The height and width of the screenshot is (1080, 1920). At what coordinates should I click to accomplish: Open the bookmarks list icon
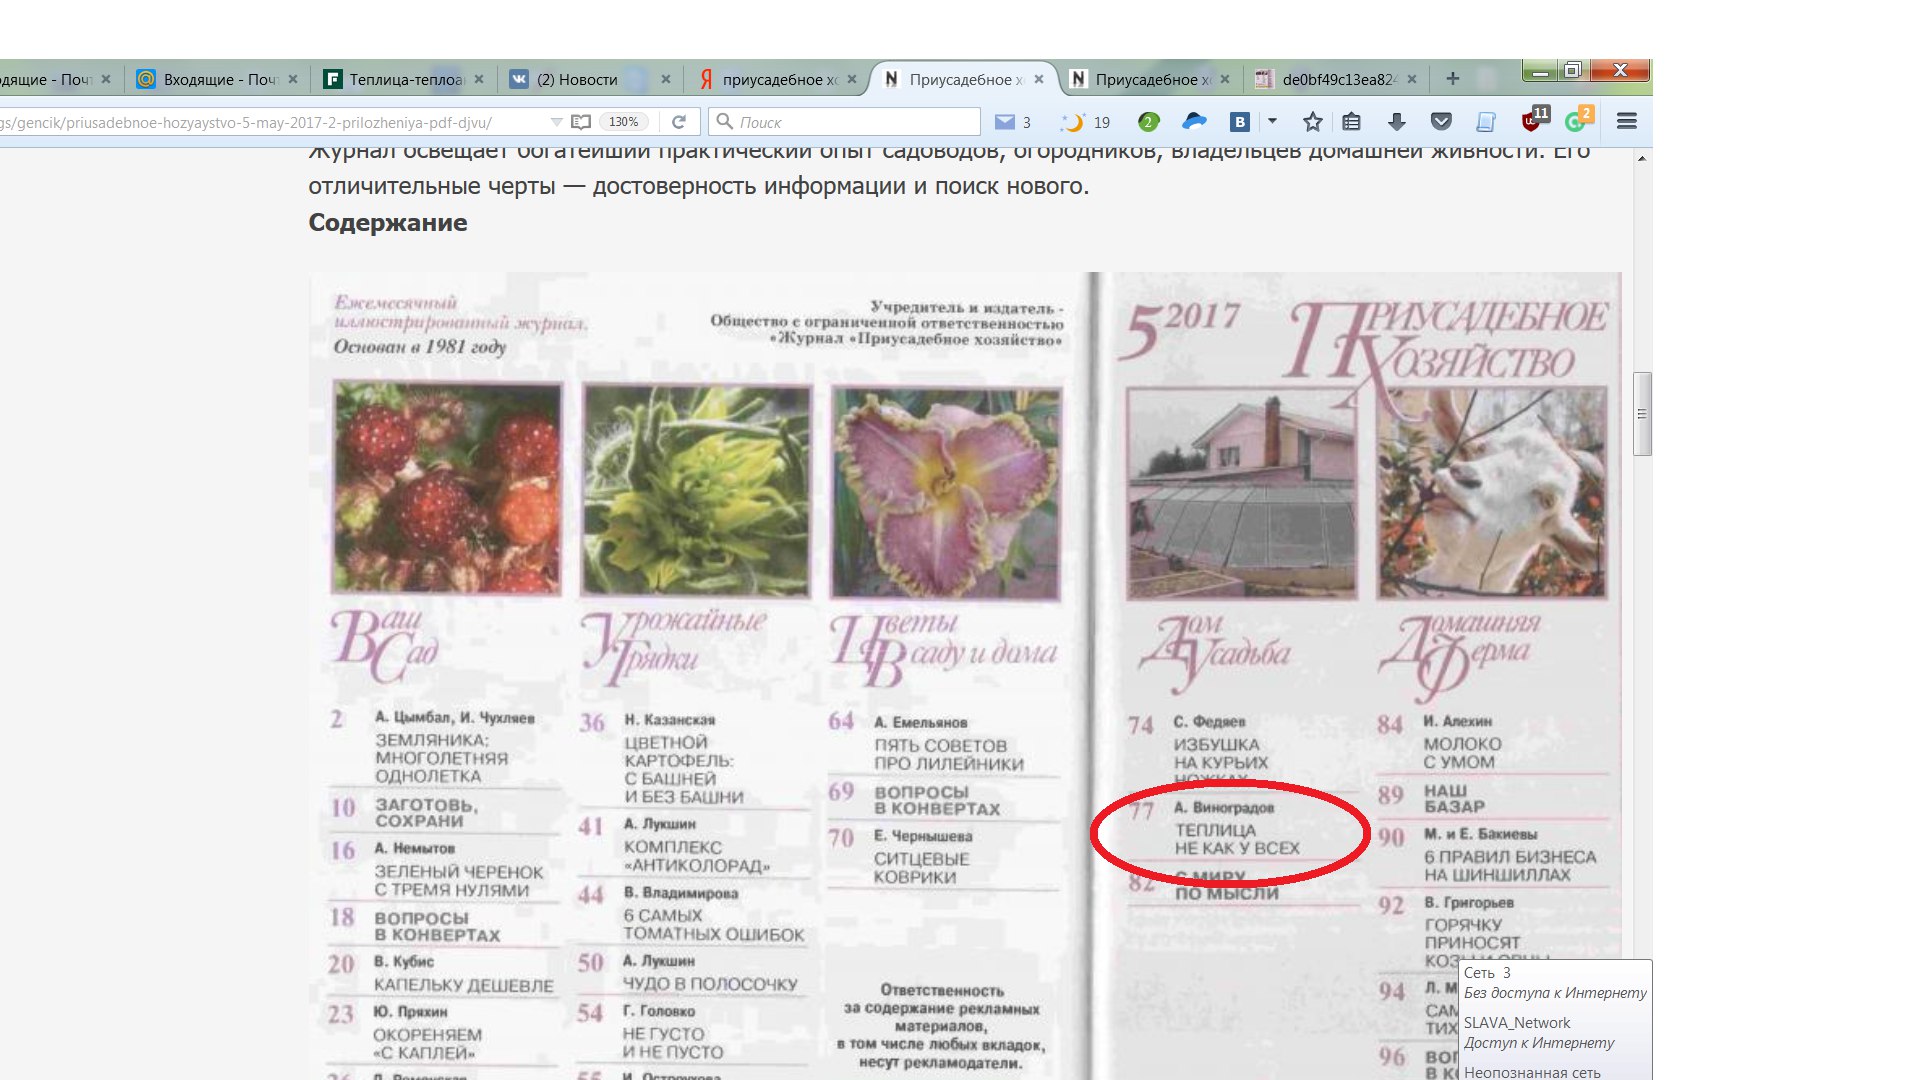[1352, 122]
